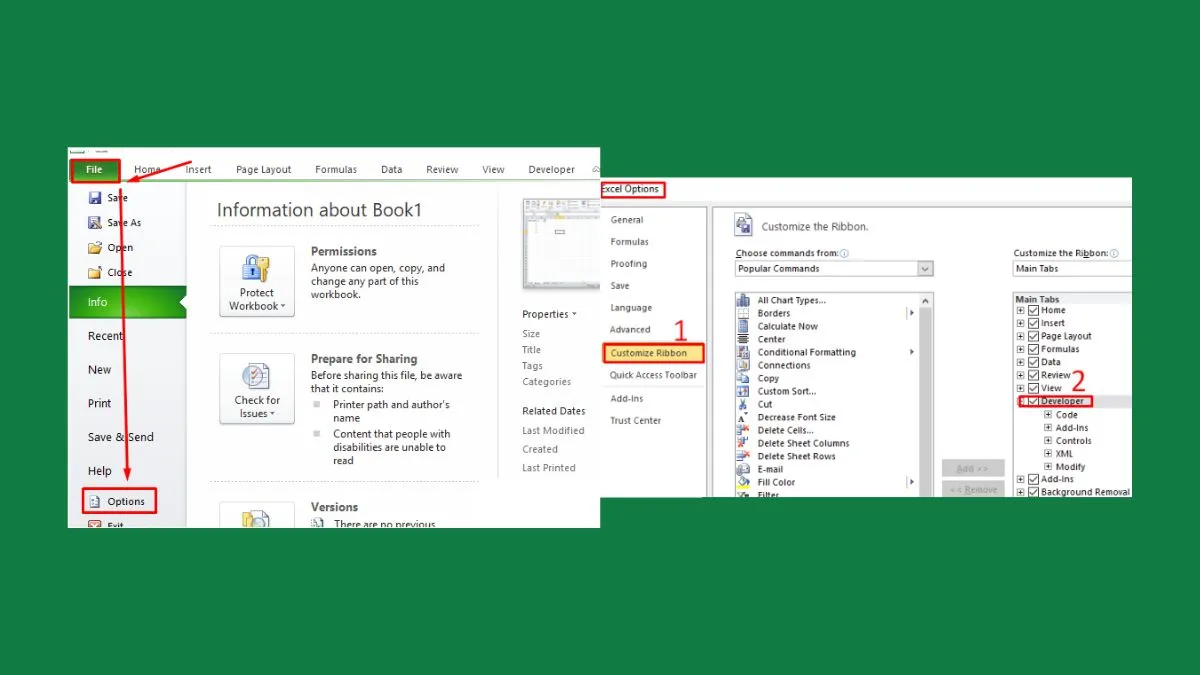
Task: Uncheck the Page Layout checkbox
Action: click(x=1034, y=336)
